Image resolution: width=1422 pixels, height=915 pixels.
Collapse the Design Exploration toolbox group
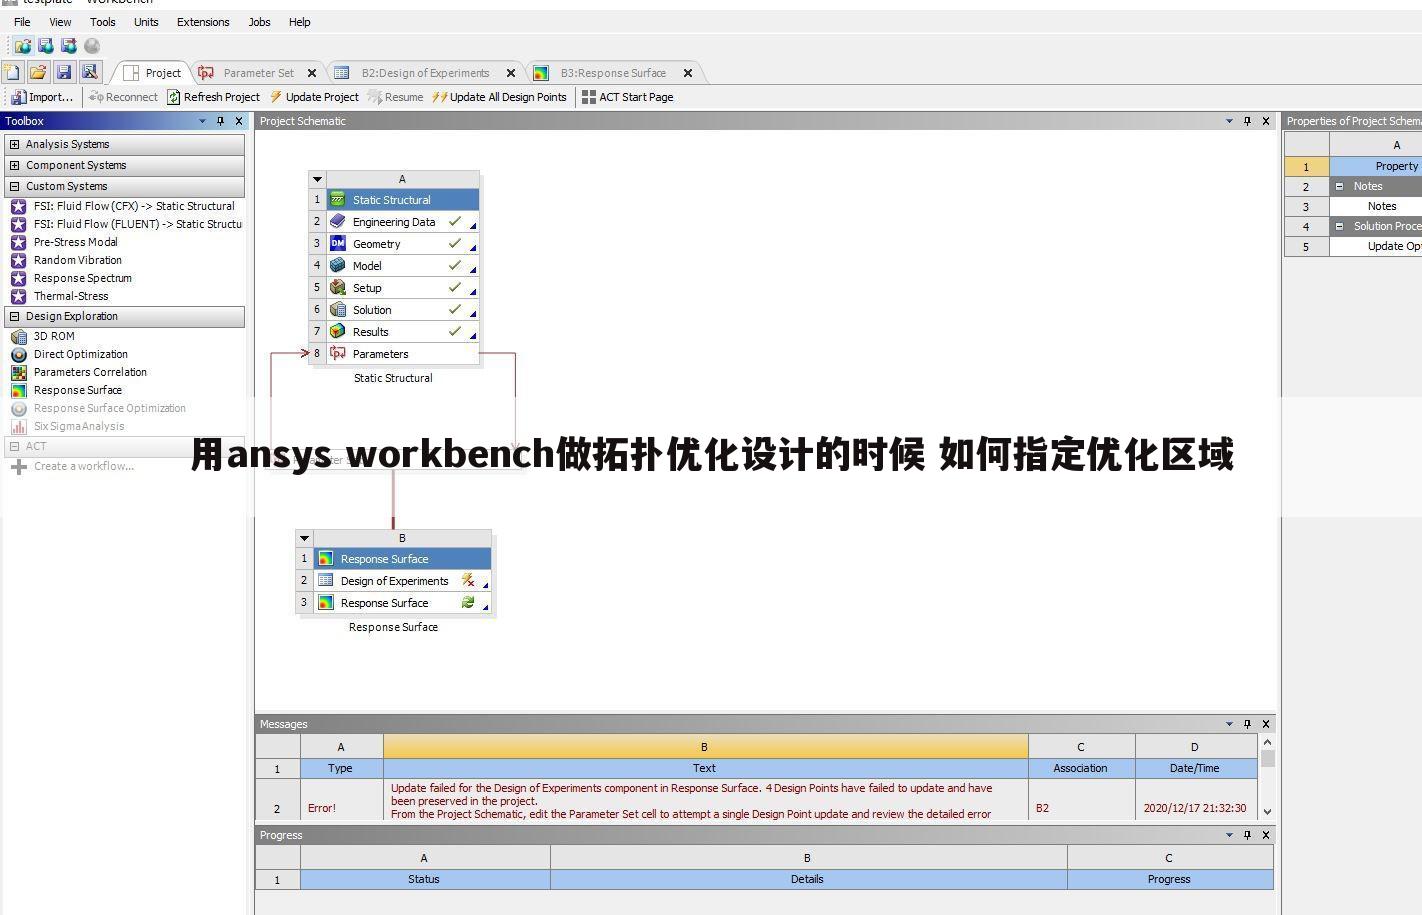click(14, 316)
